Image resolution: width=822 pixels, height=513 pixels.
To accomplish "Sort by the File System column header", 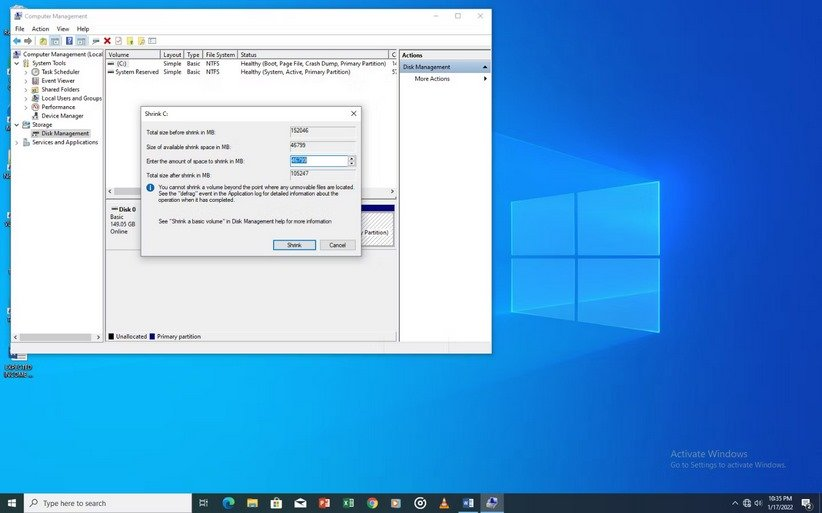I will [220, 54].
